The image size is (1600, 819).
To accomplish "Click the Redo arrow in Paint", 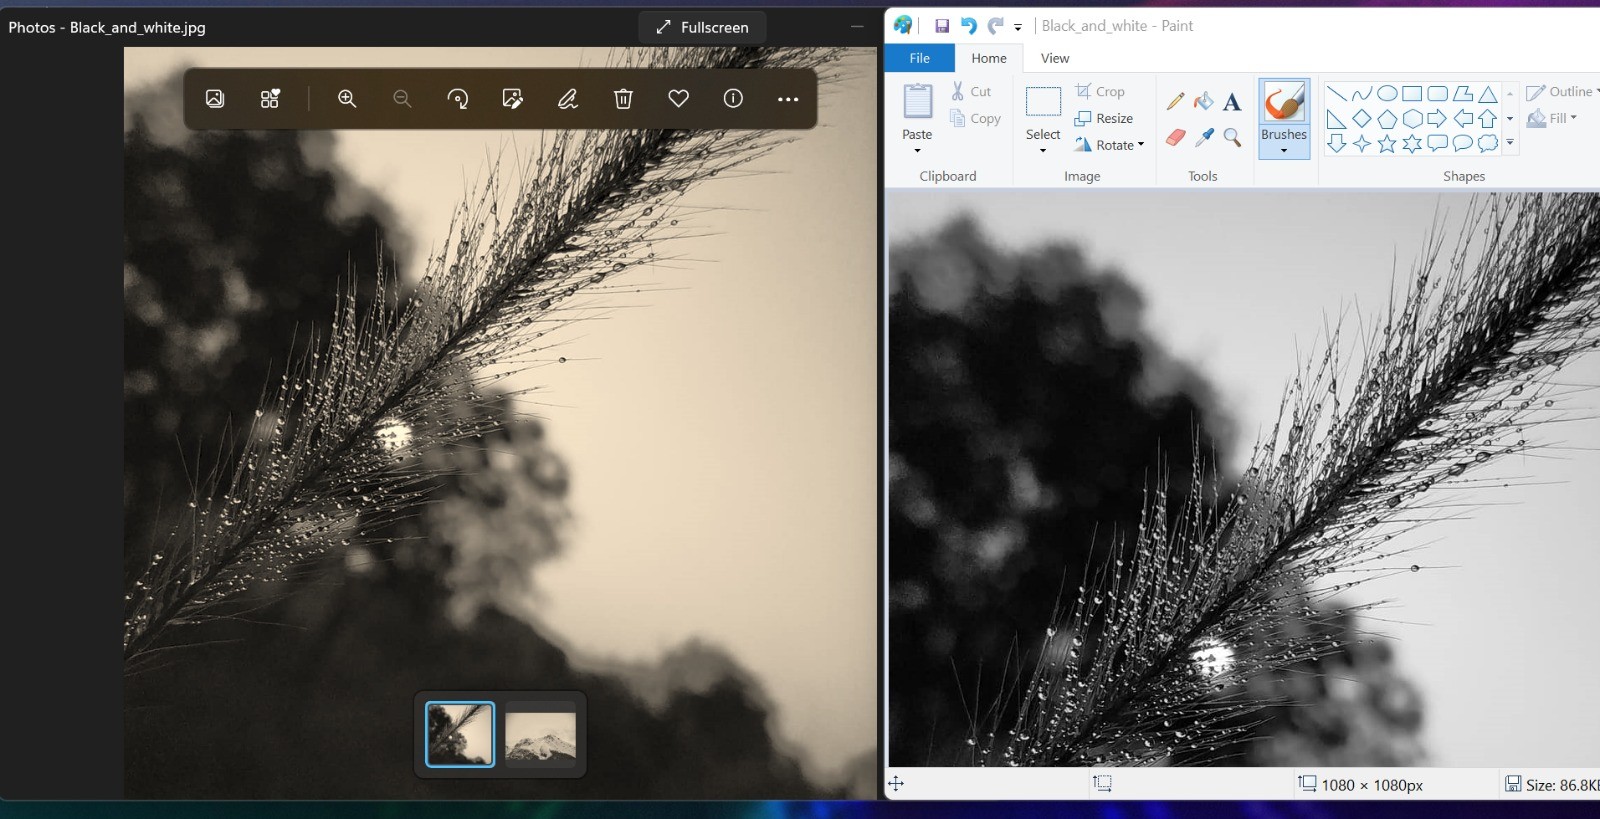I will 995,26.
